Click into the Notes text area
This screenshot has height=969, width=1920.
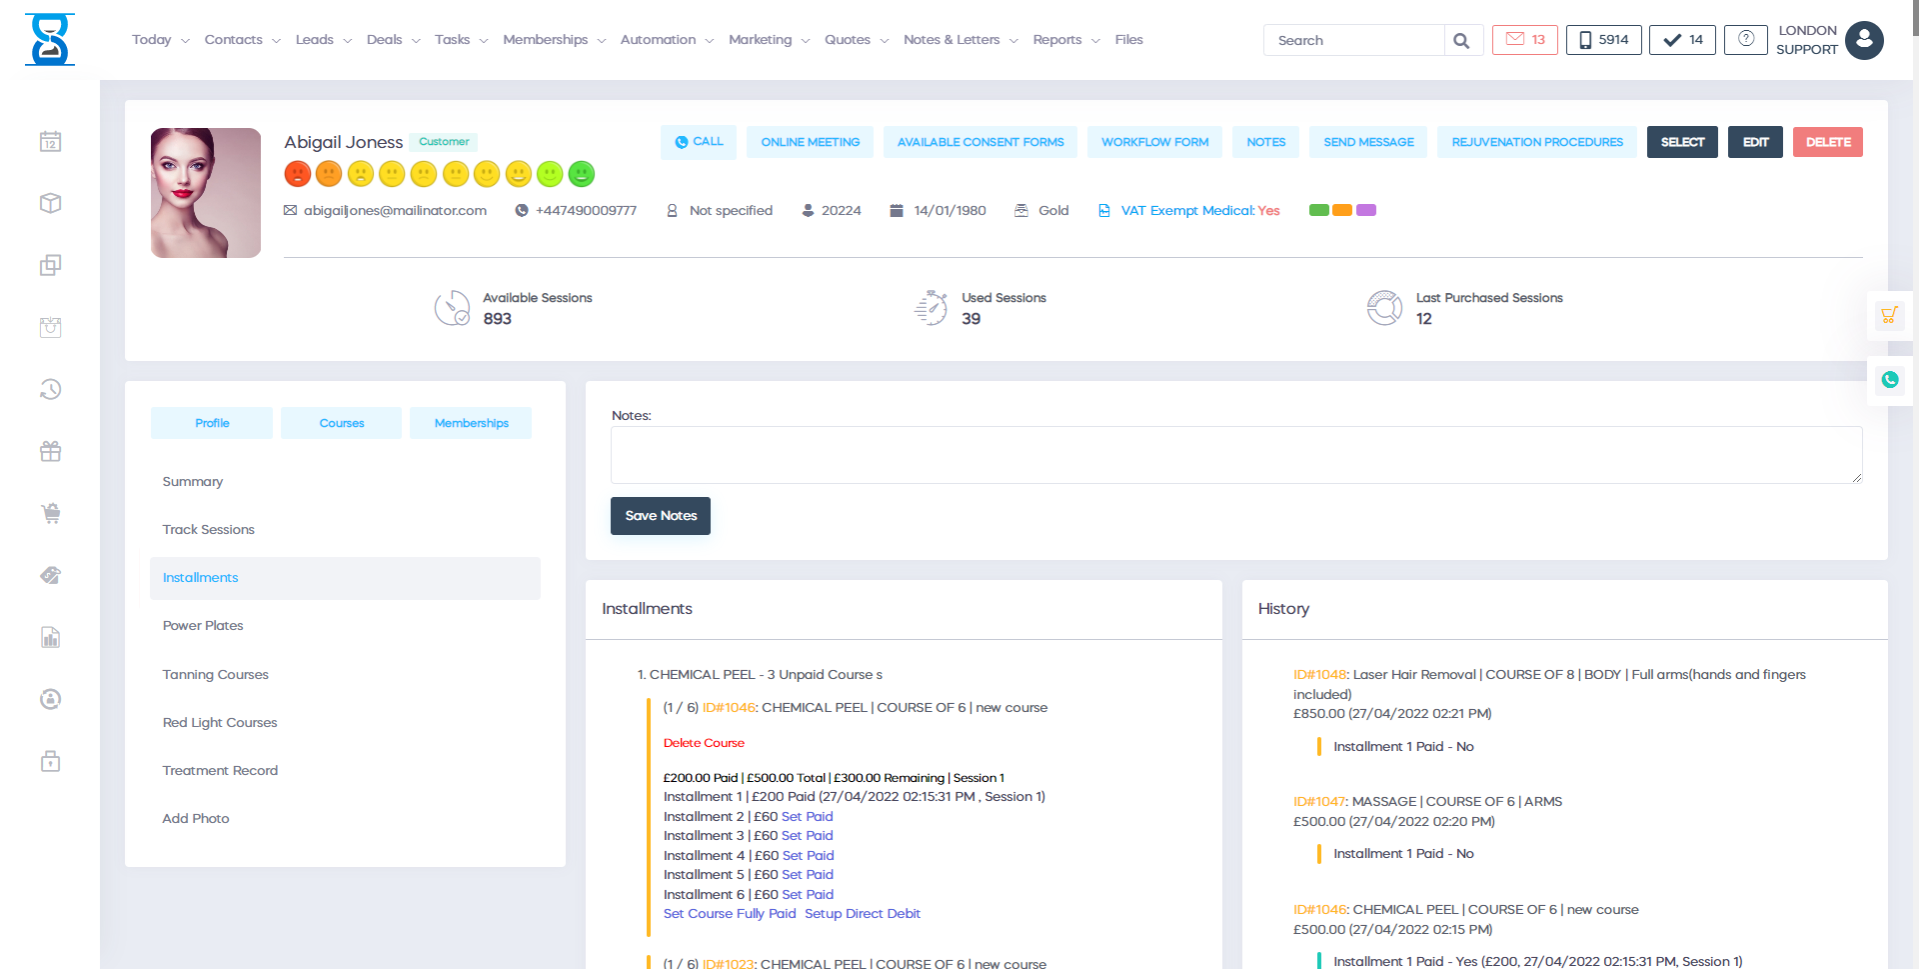tap(1235, 455)
